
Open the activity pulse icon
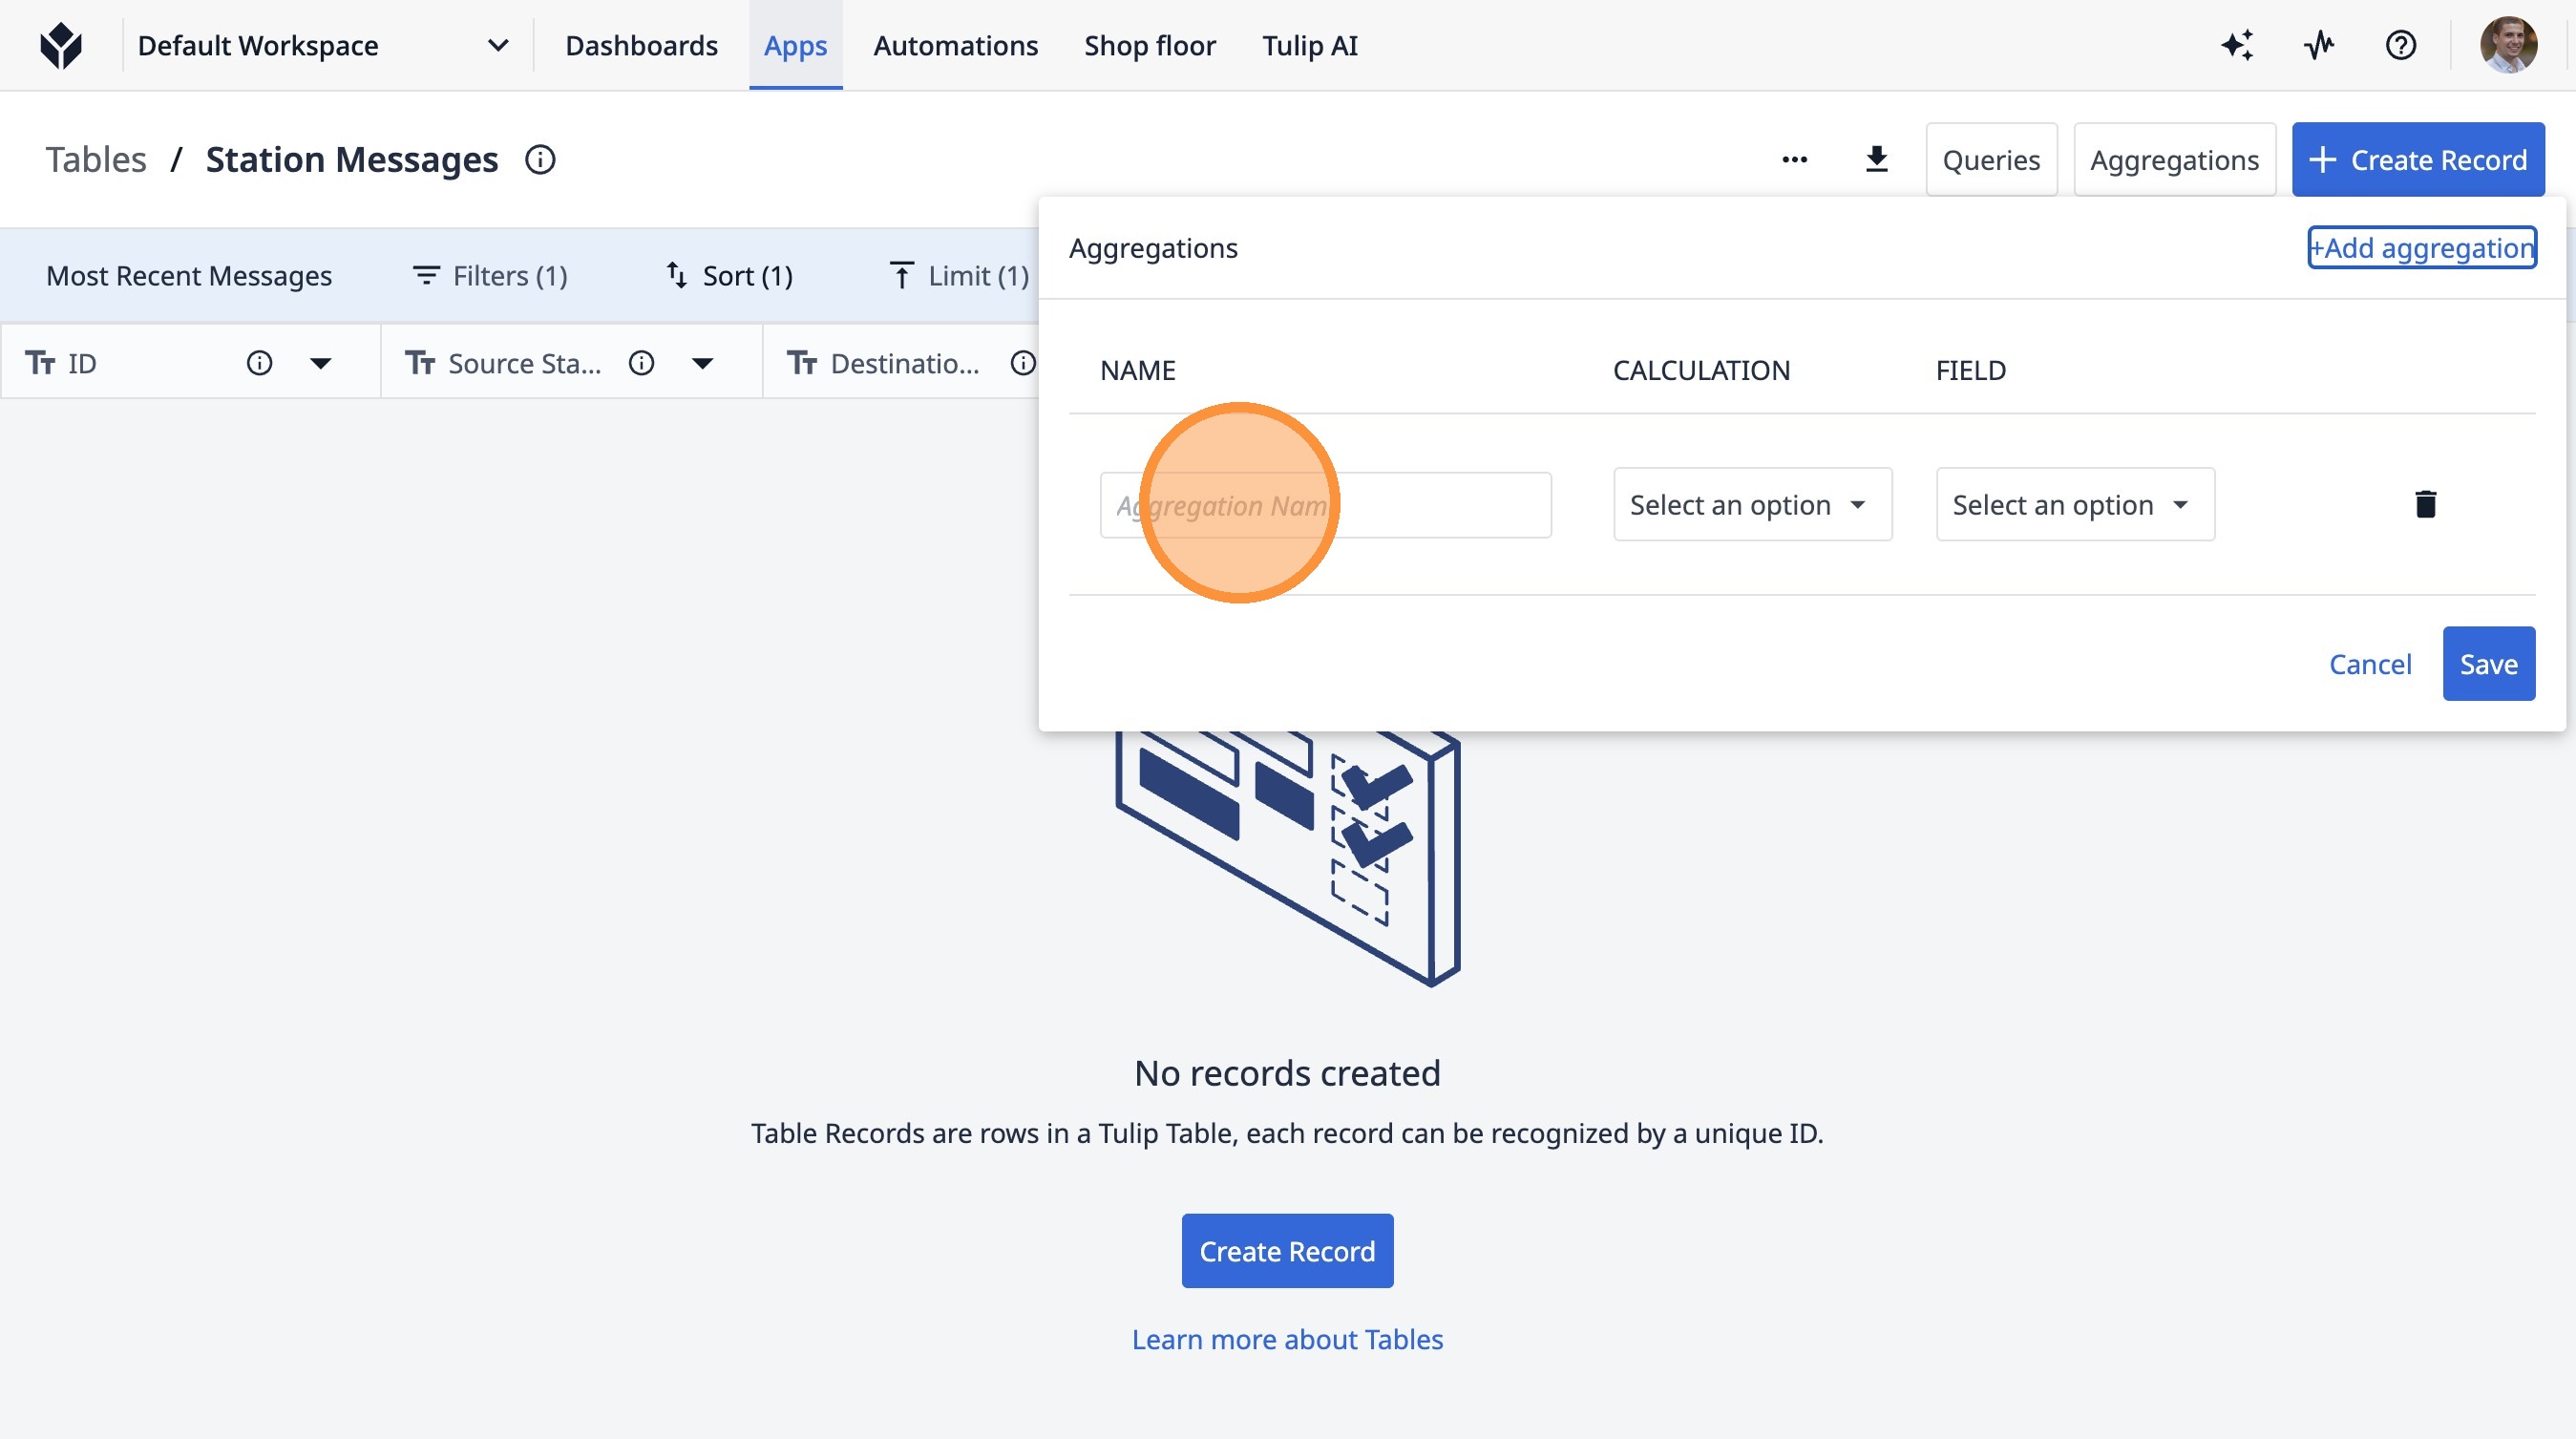(2319, 46)
